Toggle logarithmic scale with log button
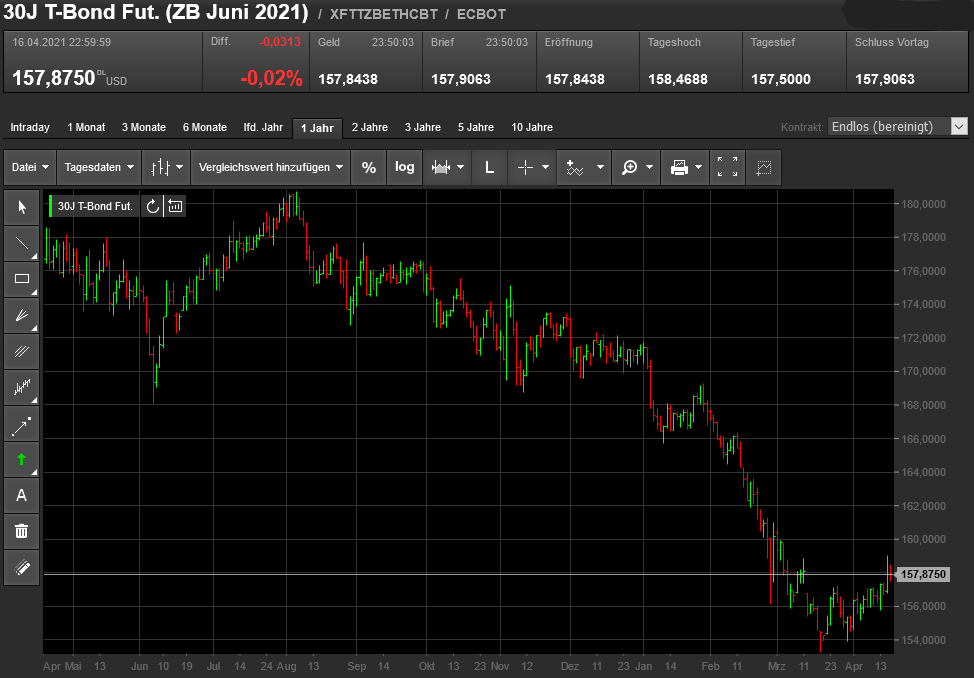 pyautogui.click(x=404, y=168)
